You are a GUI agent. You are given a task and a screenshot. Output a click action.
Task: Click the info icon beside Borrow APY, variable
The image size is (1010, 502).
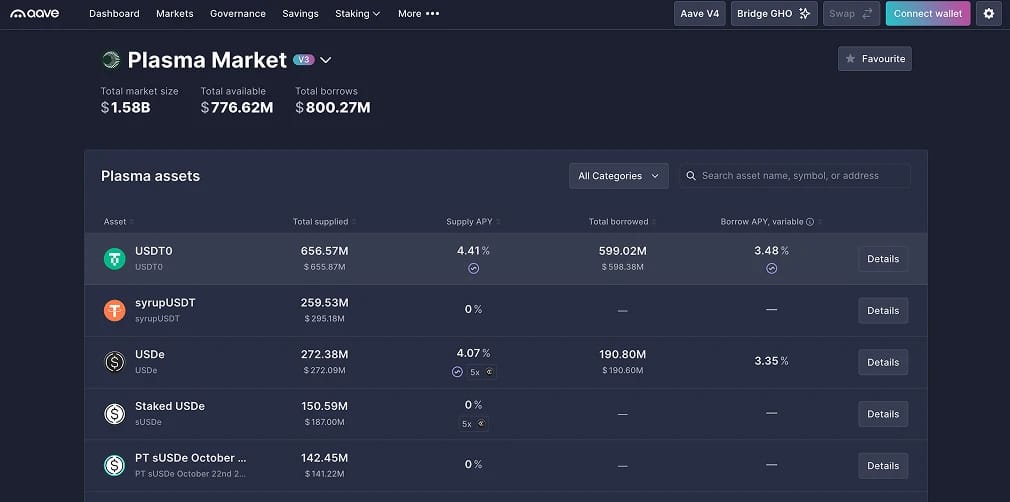810,222
